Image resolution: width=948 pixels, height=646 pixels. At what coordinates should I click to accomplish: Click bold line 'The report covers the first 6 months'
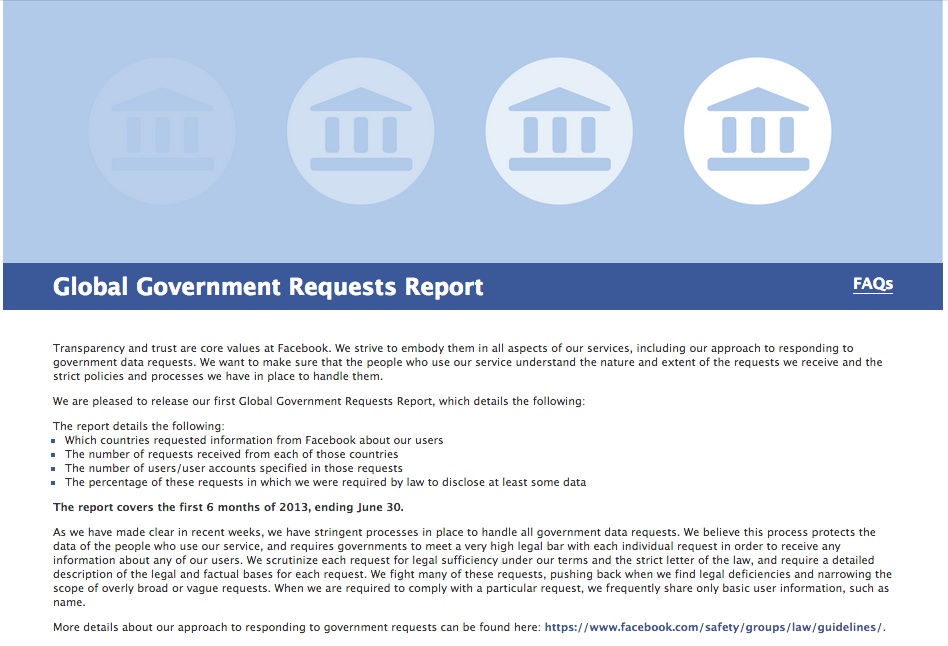pyautogui.click(x=228, y=507)
